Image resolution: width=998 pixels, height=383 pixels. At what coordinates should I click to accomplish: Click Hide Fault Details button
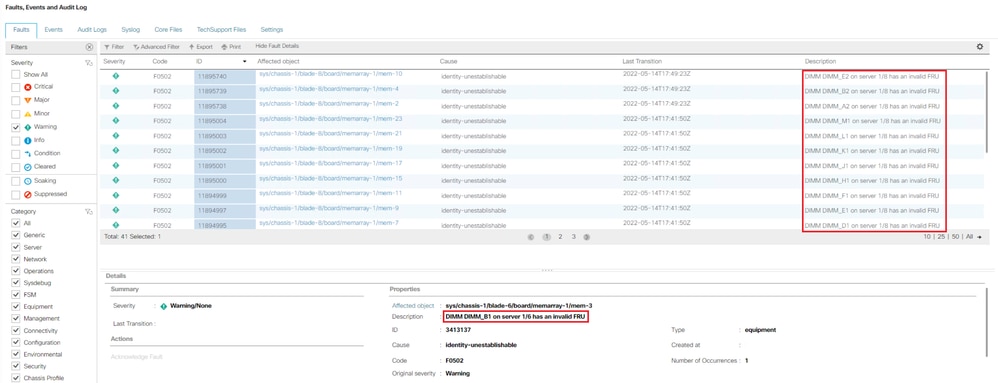click(x=277, y=46)
